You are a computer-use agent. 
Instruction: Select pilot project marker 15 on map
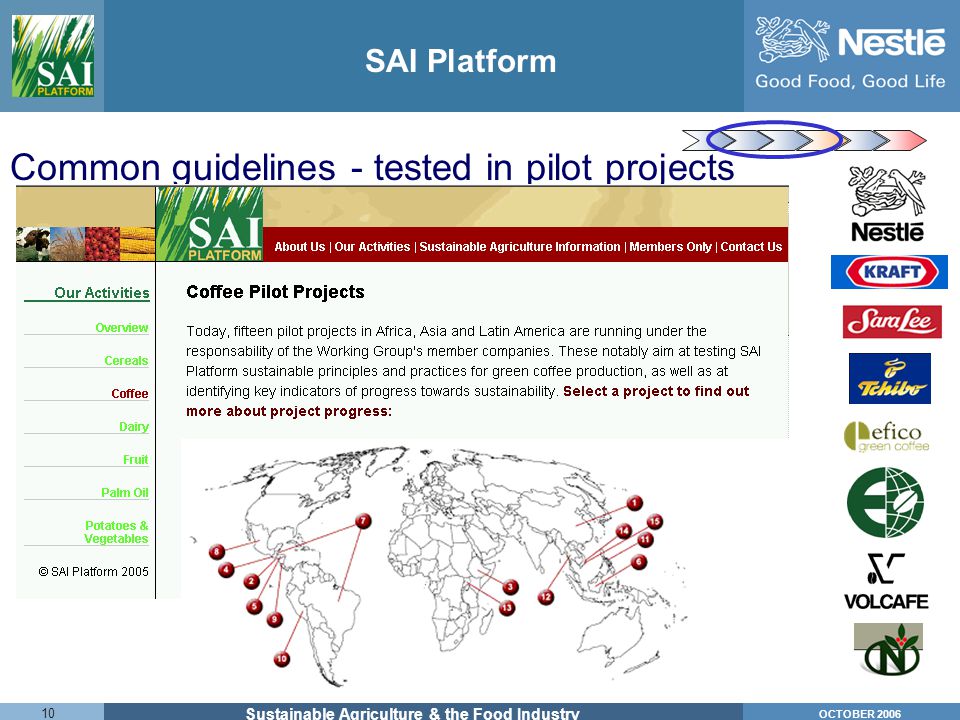pyautogui.click(x=654, y=522)
